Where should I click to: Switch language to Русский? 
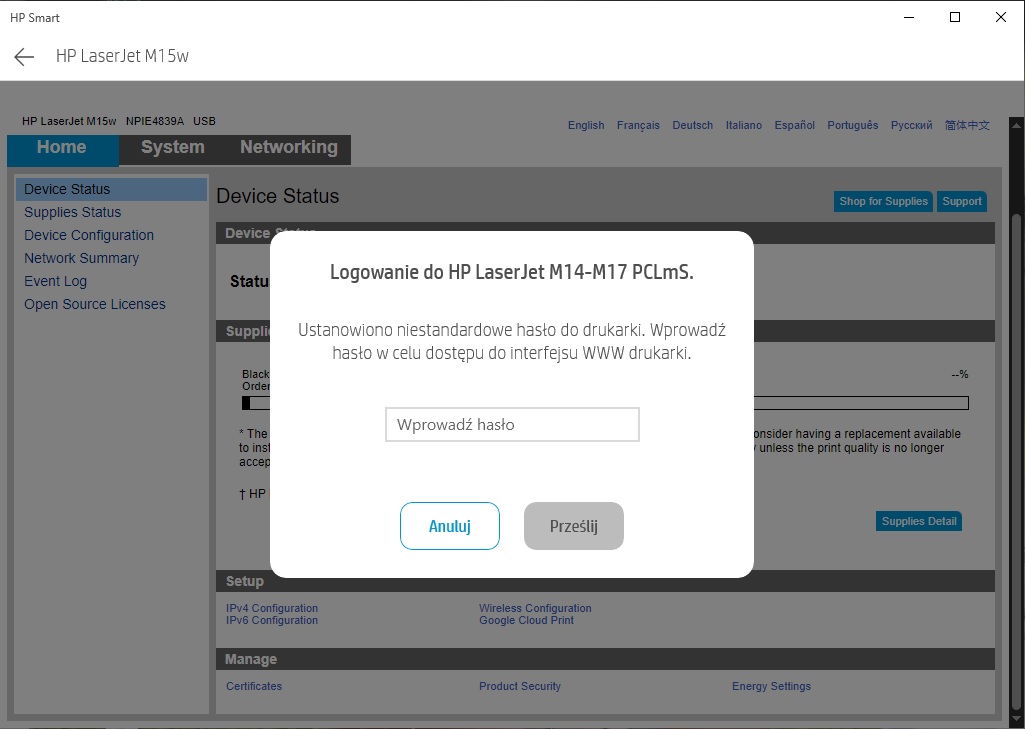911,125
